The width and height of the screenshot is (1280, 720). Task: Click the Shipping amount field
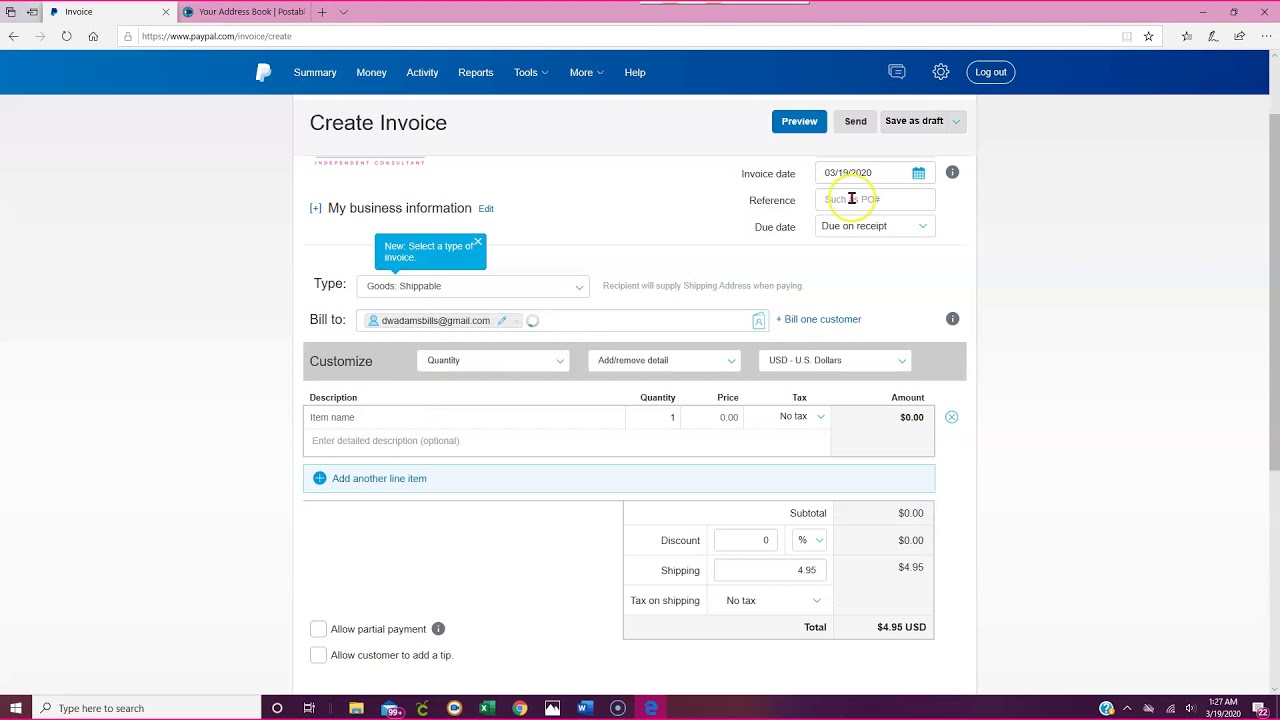770,570
